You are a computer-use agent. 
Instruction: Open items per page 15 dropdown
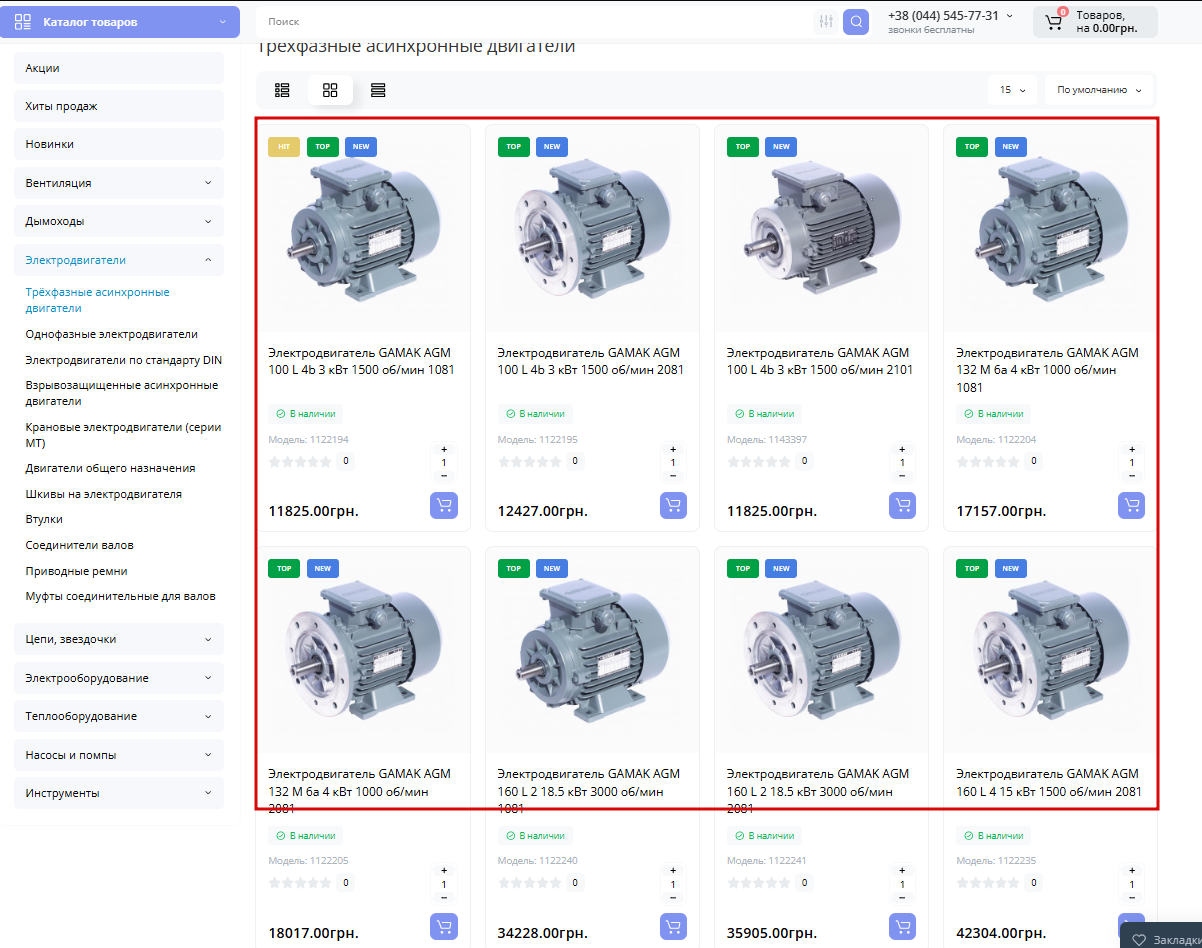[1012, 90]
